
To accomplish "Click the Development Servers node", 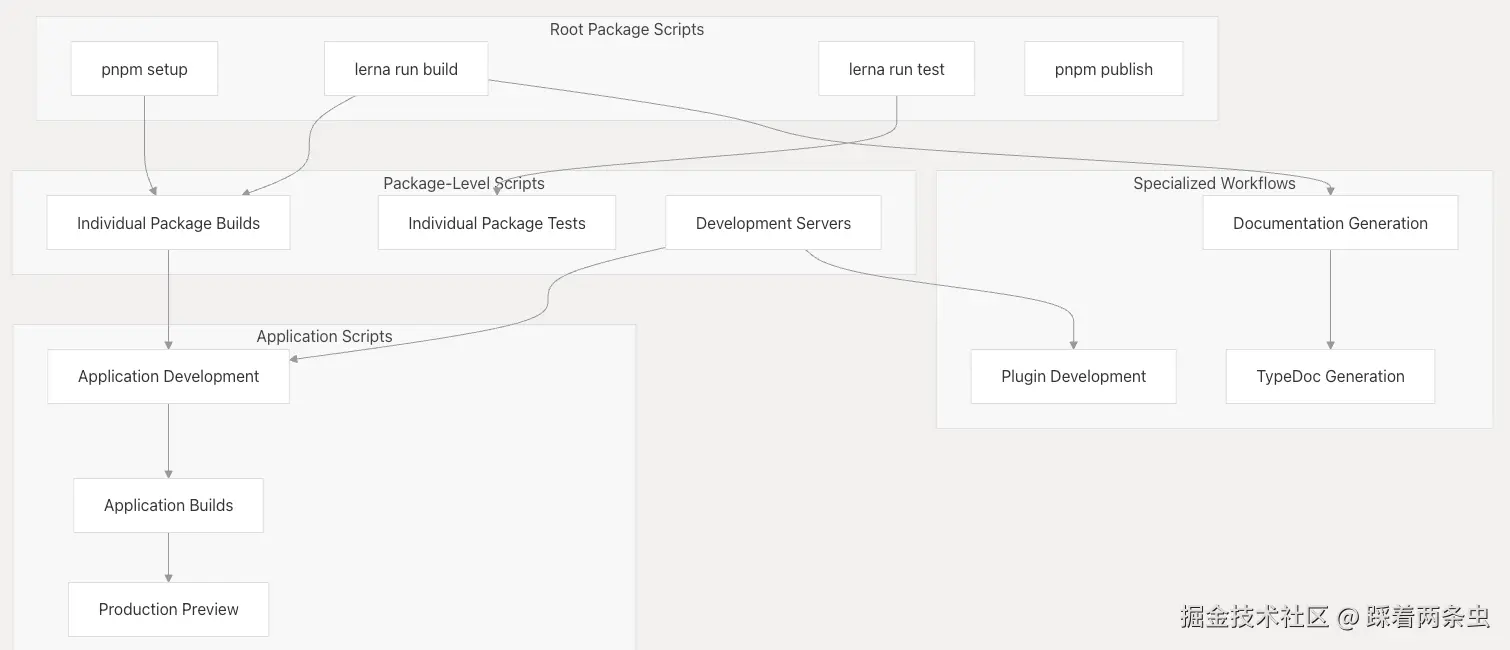I will coord(773,223).
